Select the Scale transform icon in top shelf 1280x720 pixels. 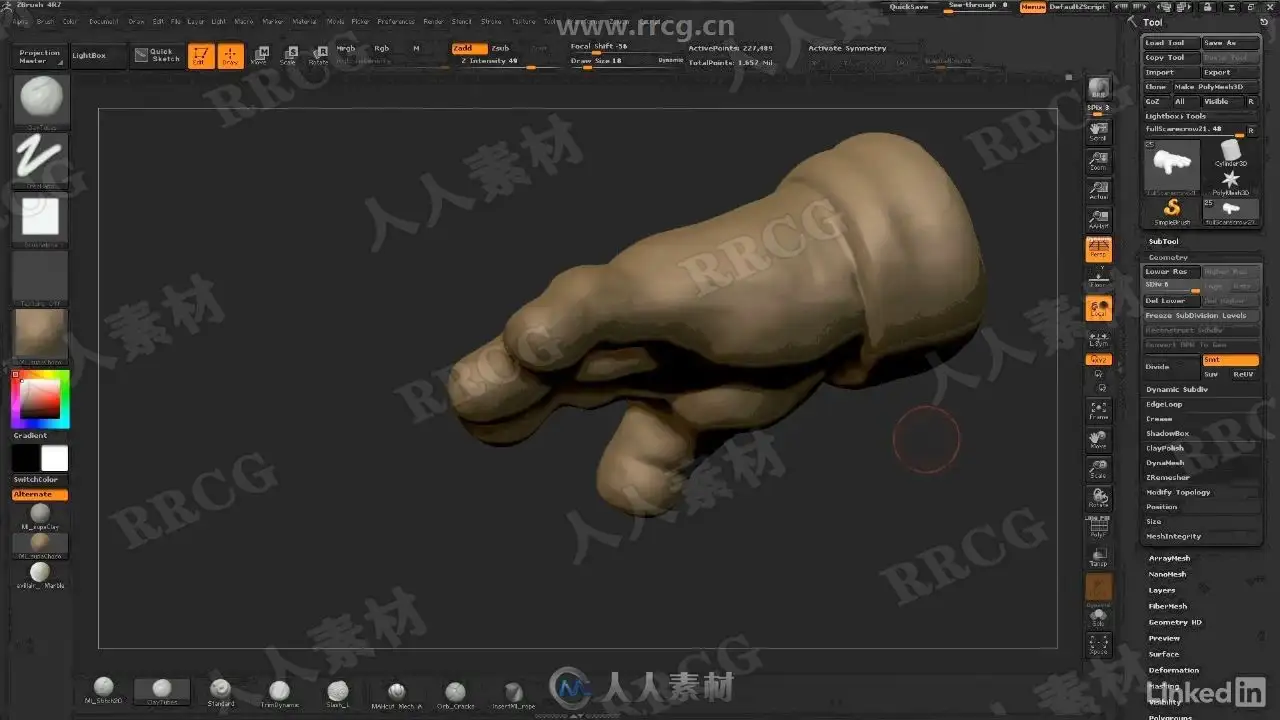(x=288, y=56)
